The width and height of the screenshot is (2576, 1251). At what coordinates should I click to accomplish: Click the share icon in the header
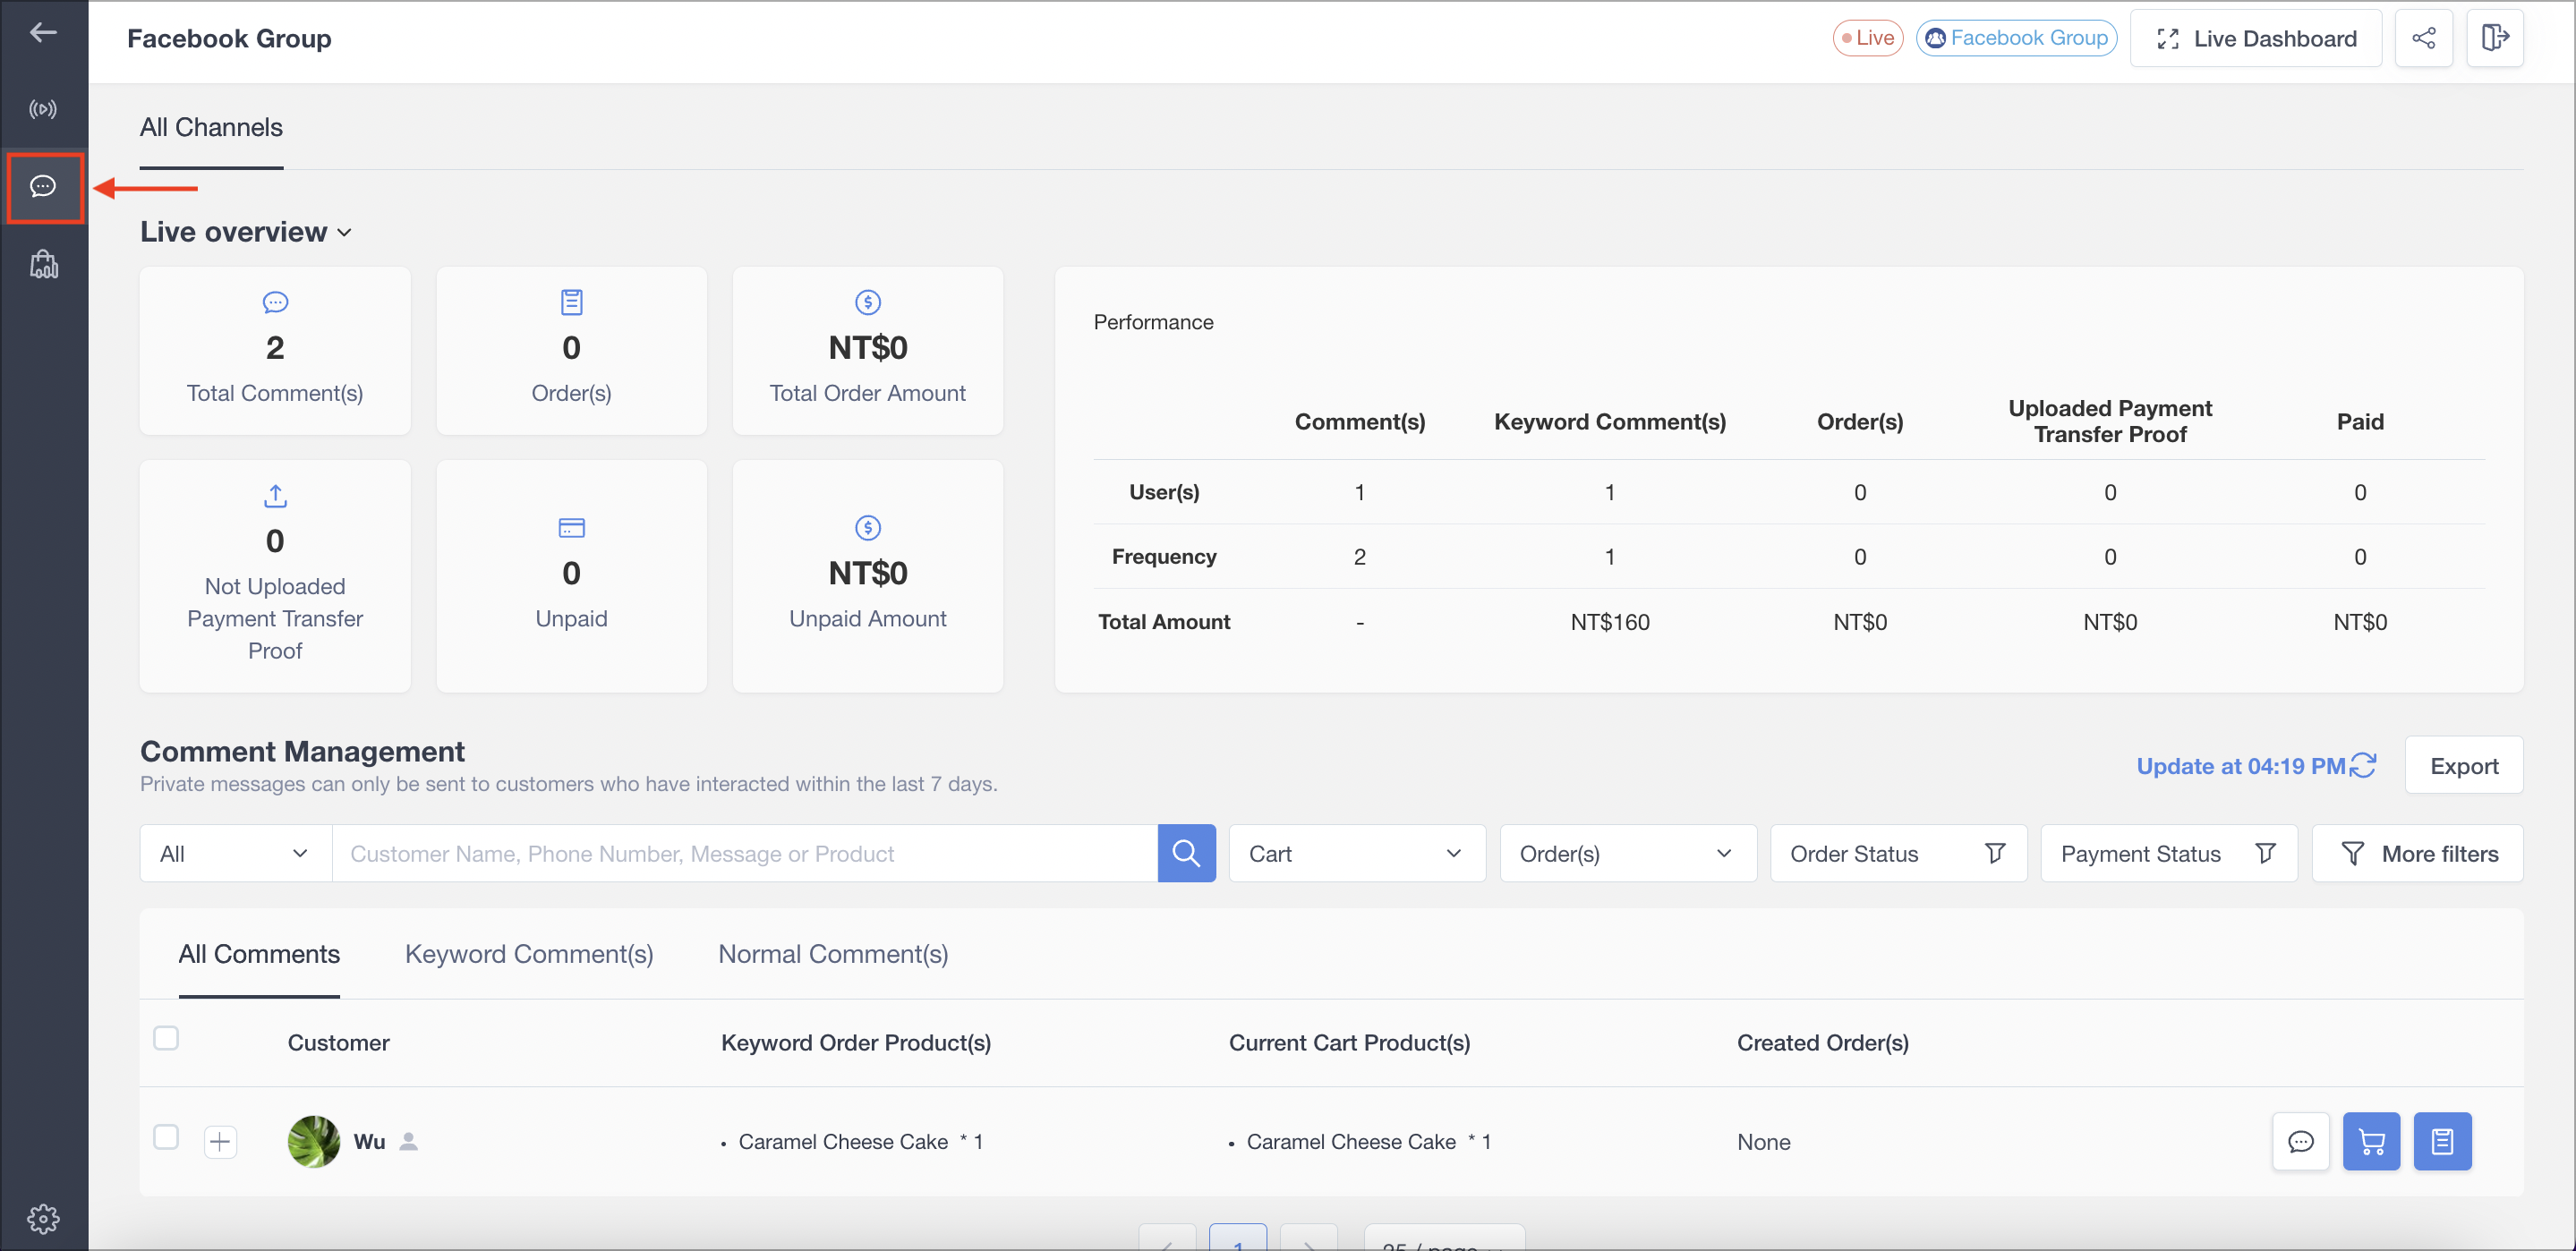tap(2423, 38)
